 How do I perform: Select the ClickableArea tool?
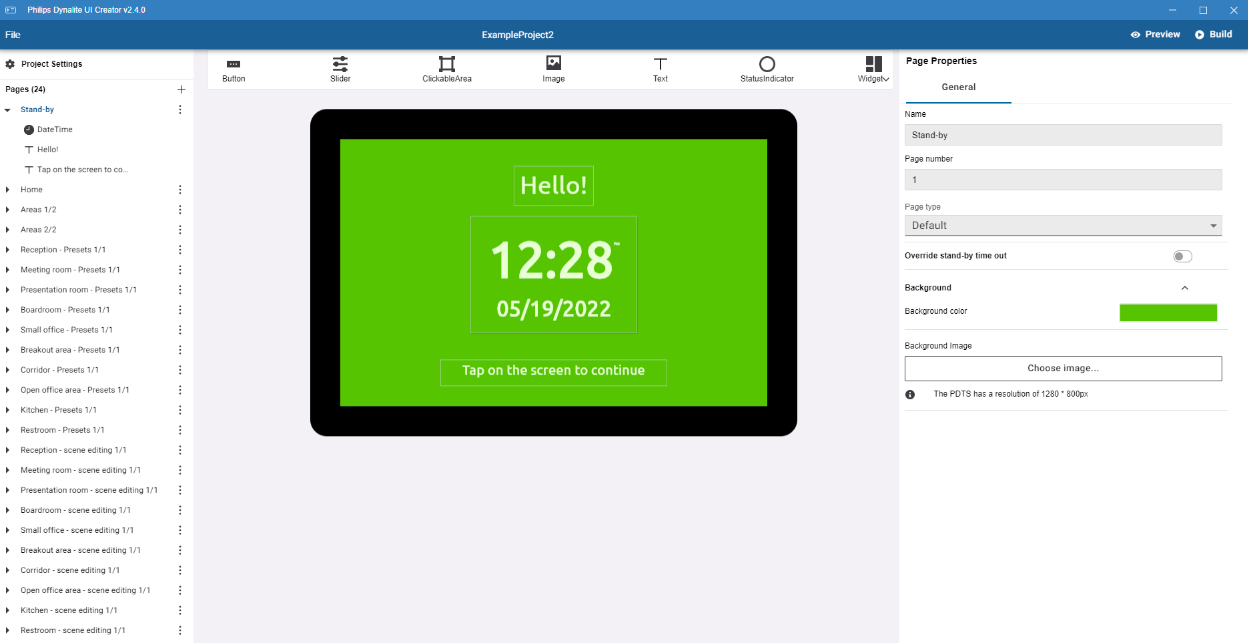pos(446,67)
